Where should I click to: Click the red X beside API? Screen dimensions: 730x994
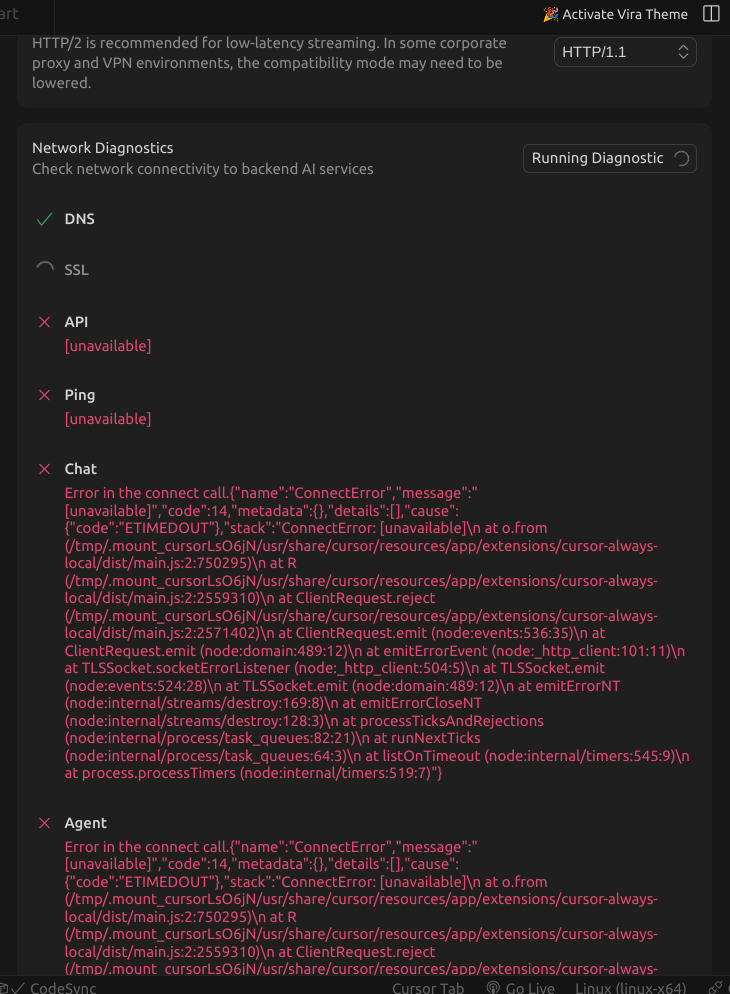click(x=44, y=322)
